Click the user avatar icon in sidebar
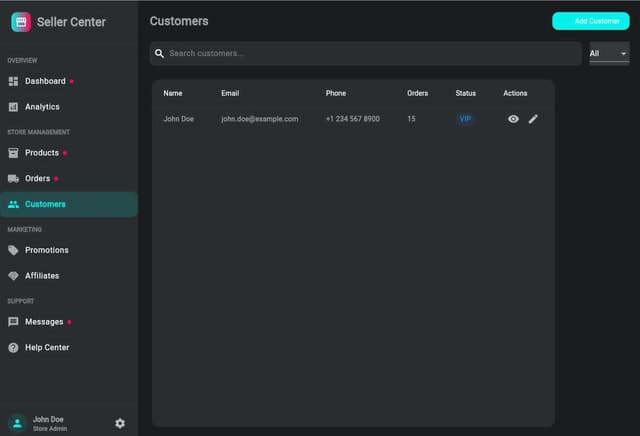This screenshot has width=640, height=436. point(17,423)
